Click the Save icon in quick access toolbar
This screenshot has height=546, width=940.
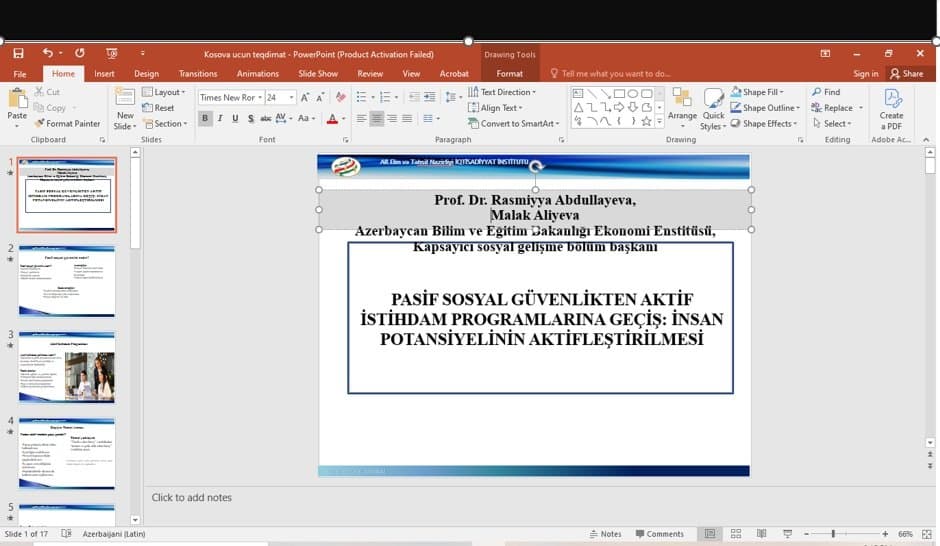(x=19, y=53)
